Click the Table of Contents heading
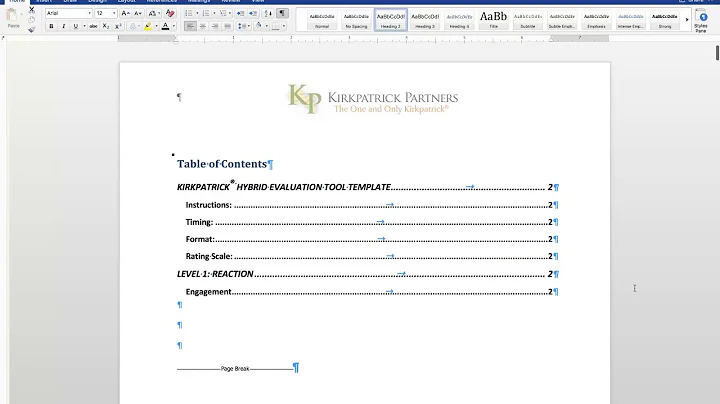This screenshot has width=720, height=404. click(222, 164)
